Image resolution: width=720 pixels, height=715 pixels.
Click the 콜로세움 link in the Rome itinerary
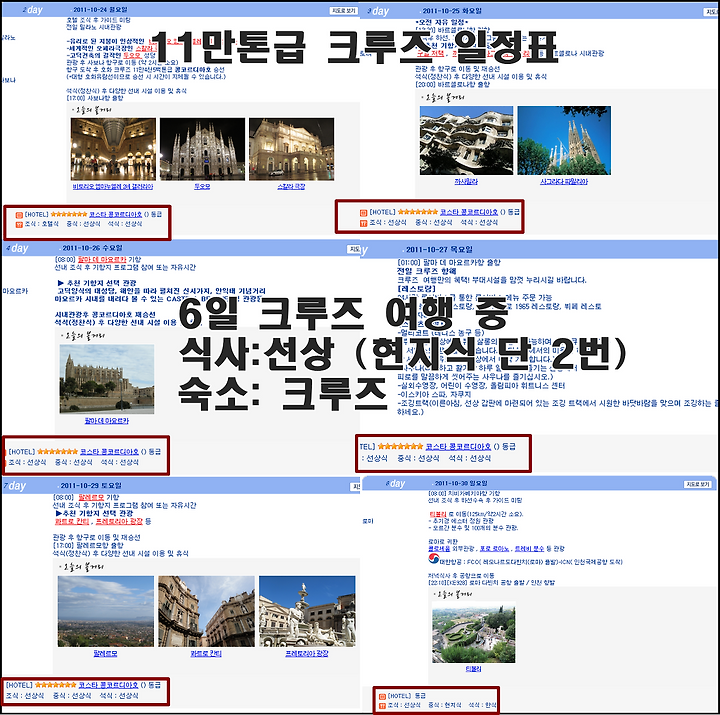[439, 549]
